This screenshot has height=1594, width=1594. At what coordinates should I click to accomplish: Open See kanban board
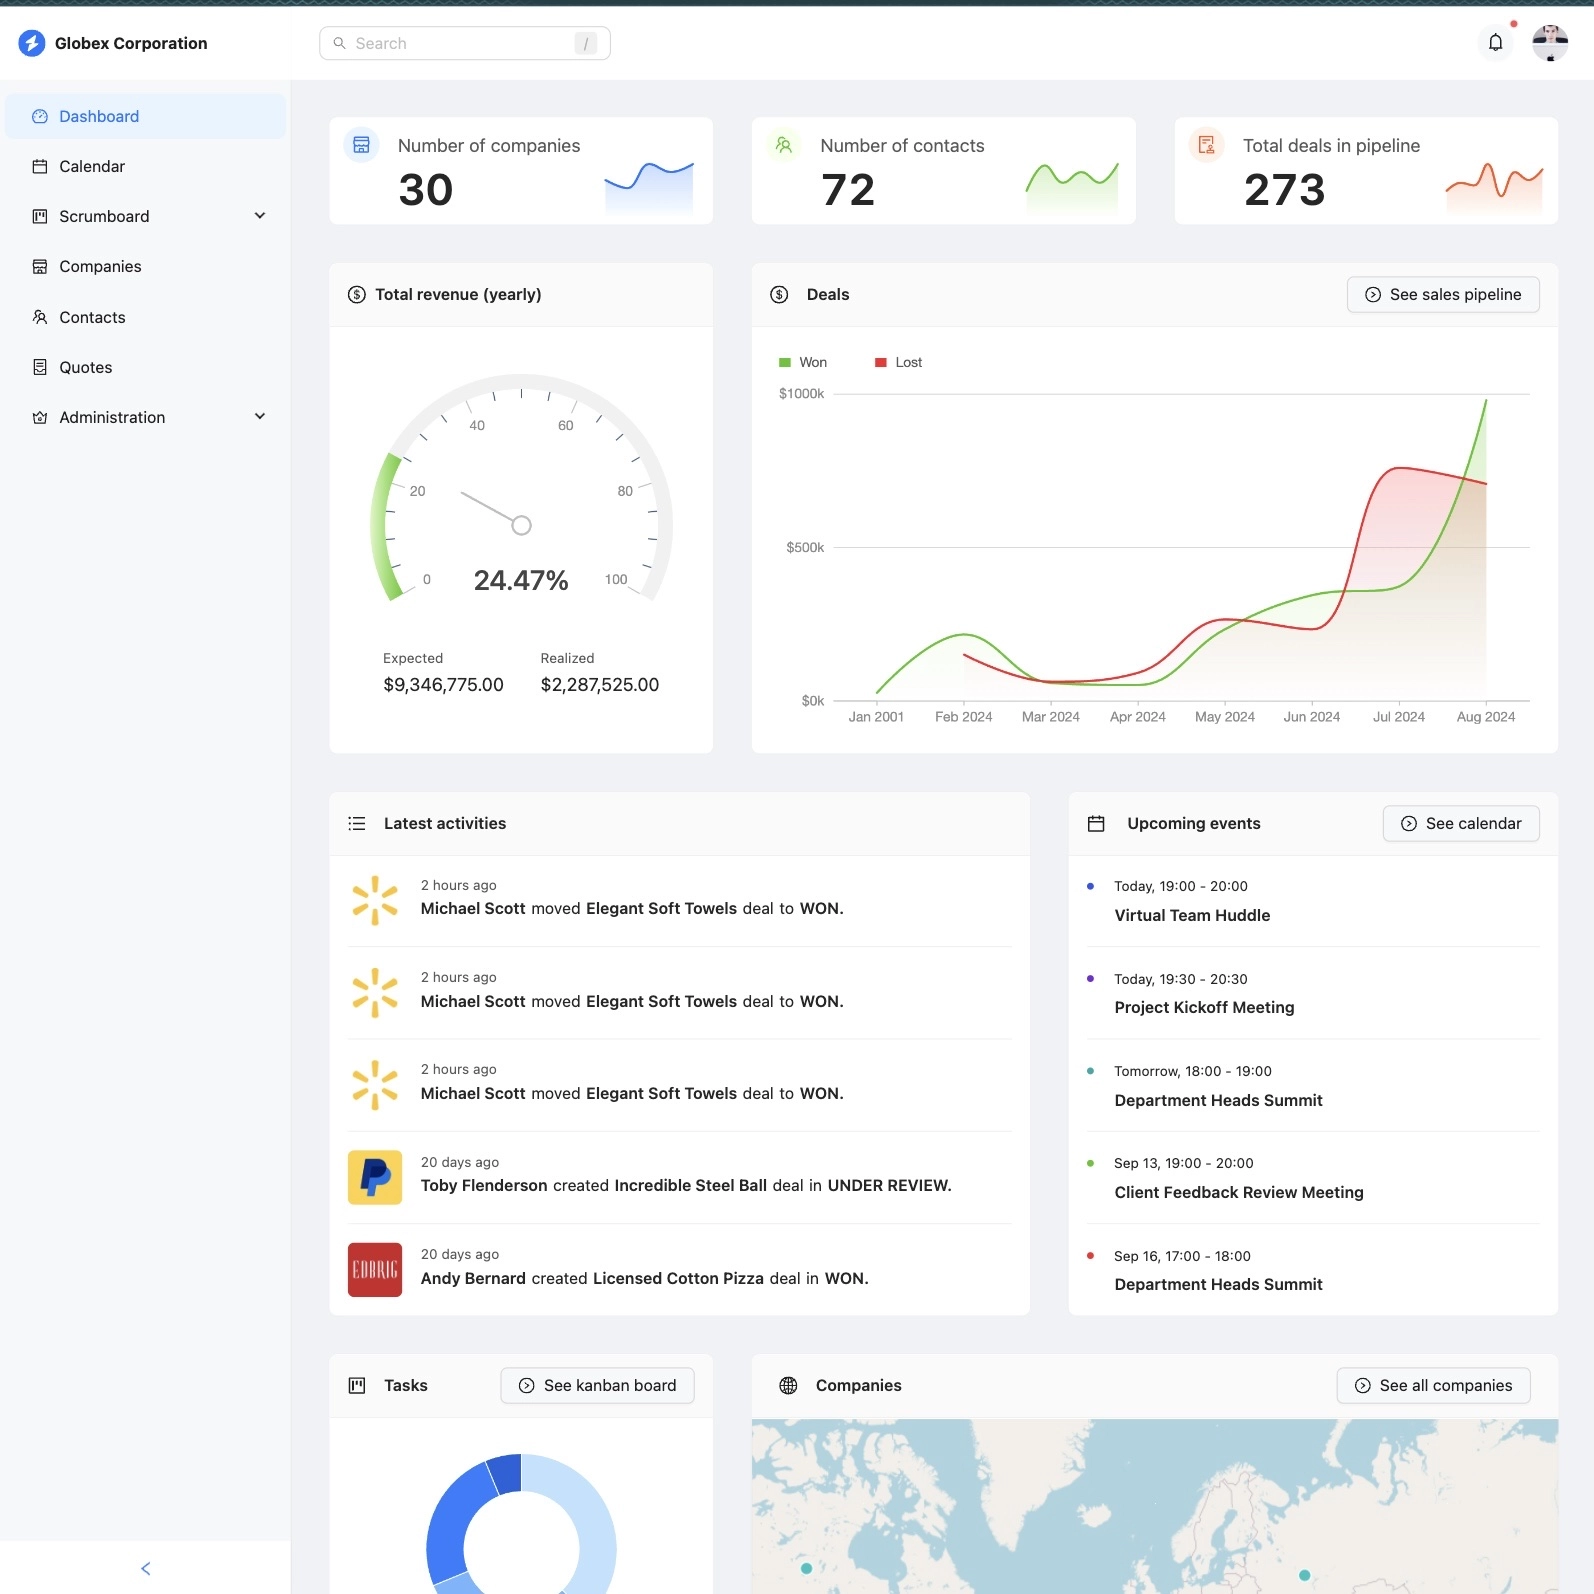[x=597, y=1385]
